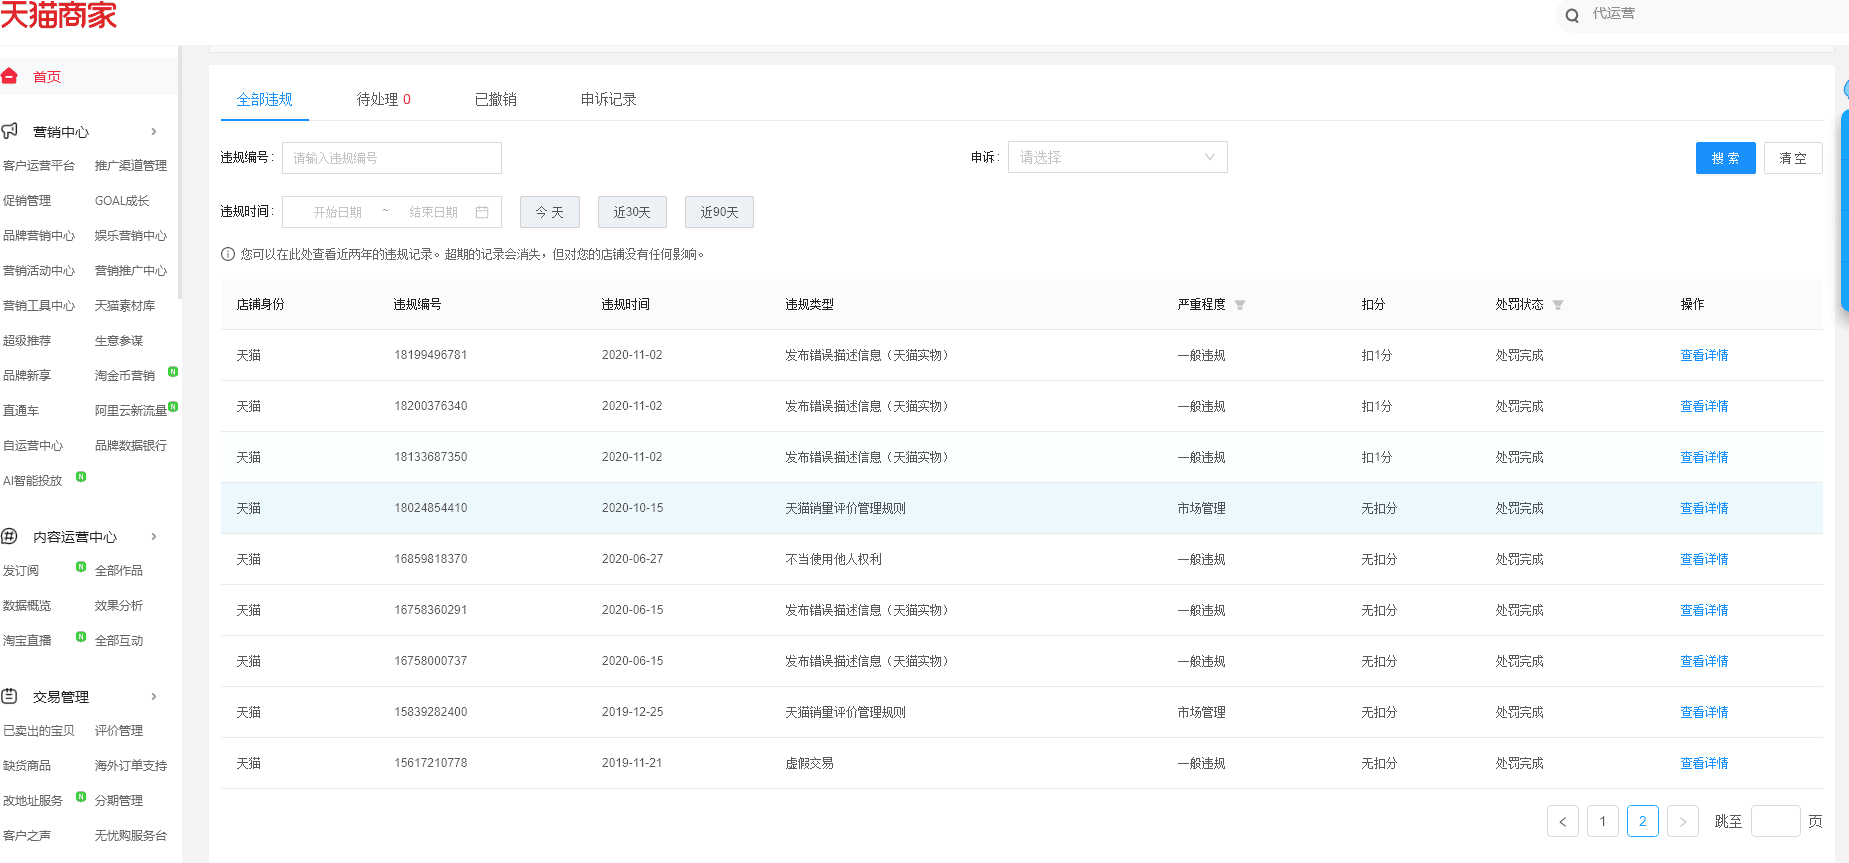Open 促销管理 in the sidebar
The height and width of the screenshot is (863, 1849).
pyautogui.click(x=27, y=200)
